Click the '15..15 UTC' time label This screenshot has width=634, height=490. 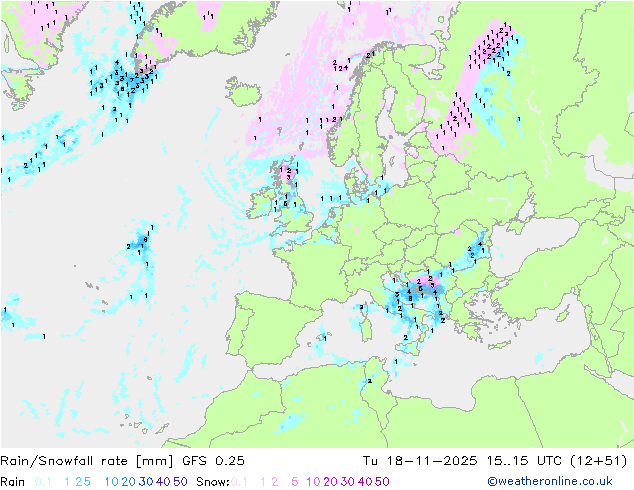pyautogui.click(x=524, y=461)
